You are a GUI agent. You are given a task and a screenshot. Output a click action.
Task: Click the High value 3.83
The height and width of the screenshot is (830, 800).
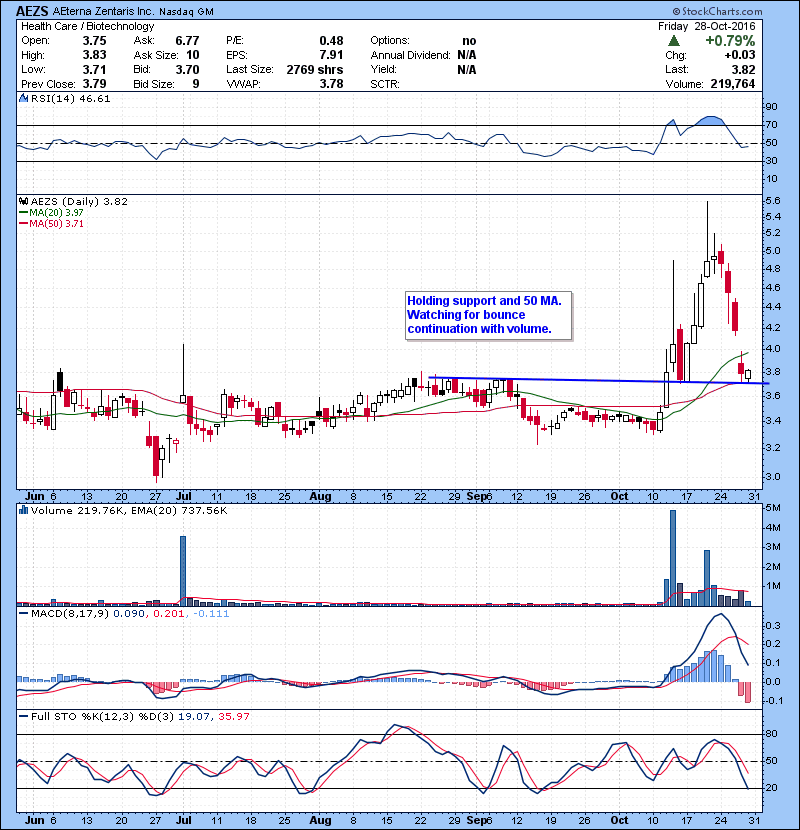pos(94,55)
